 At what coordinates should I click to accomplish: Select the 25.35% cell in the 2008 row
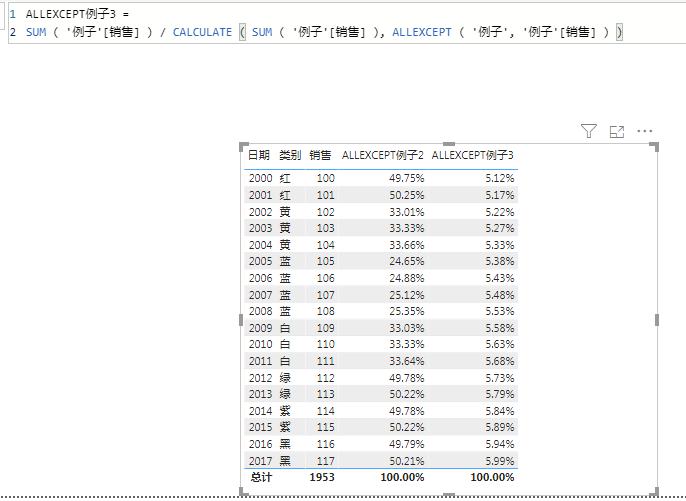point(406,311)
